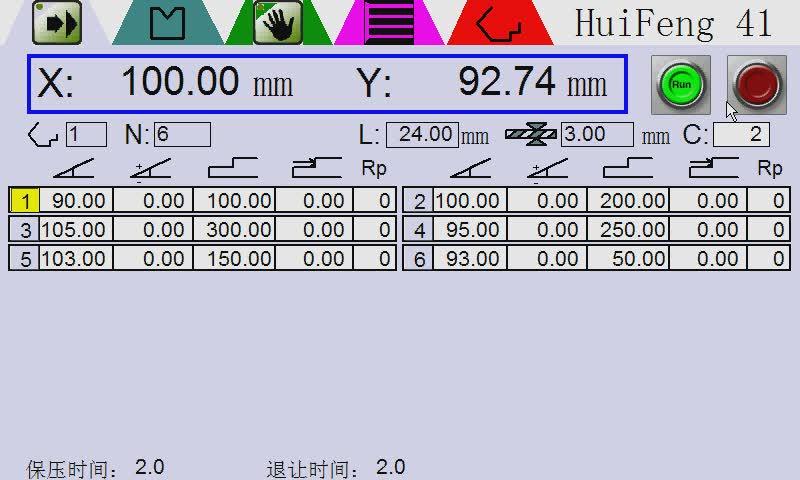Click step 6 angle cell 93.00

[469, 259]
